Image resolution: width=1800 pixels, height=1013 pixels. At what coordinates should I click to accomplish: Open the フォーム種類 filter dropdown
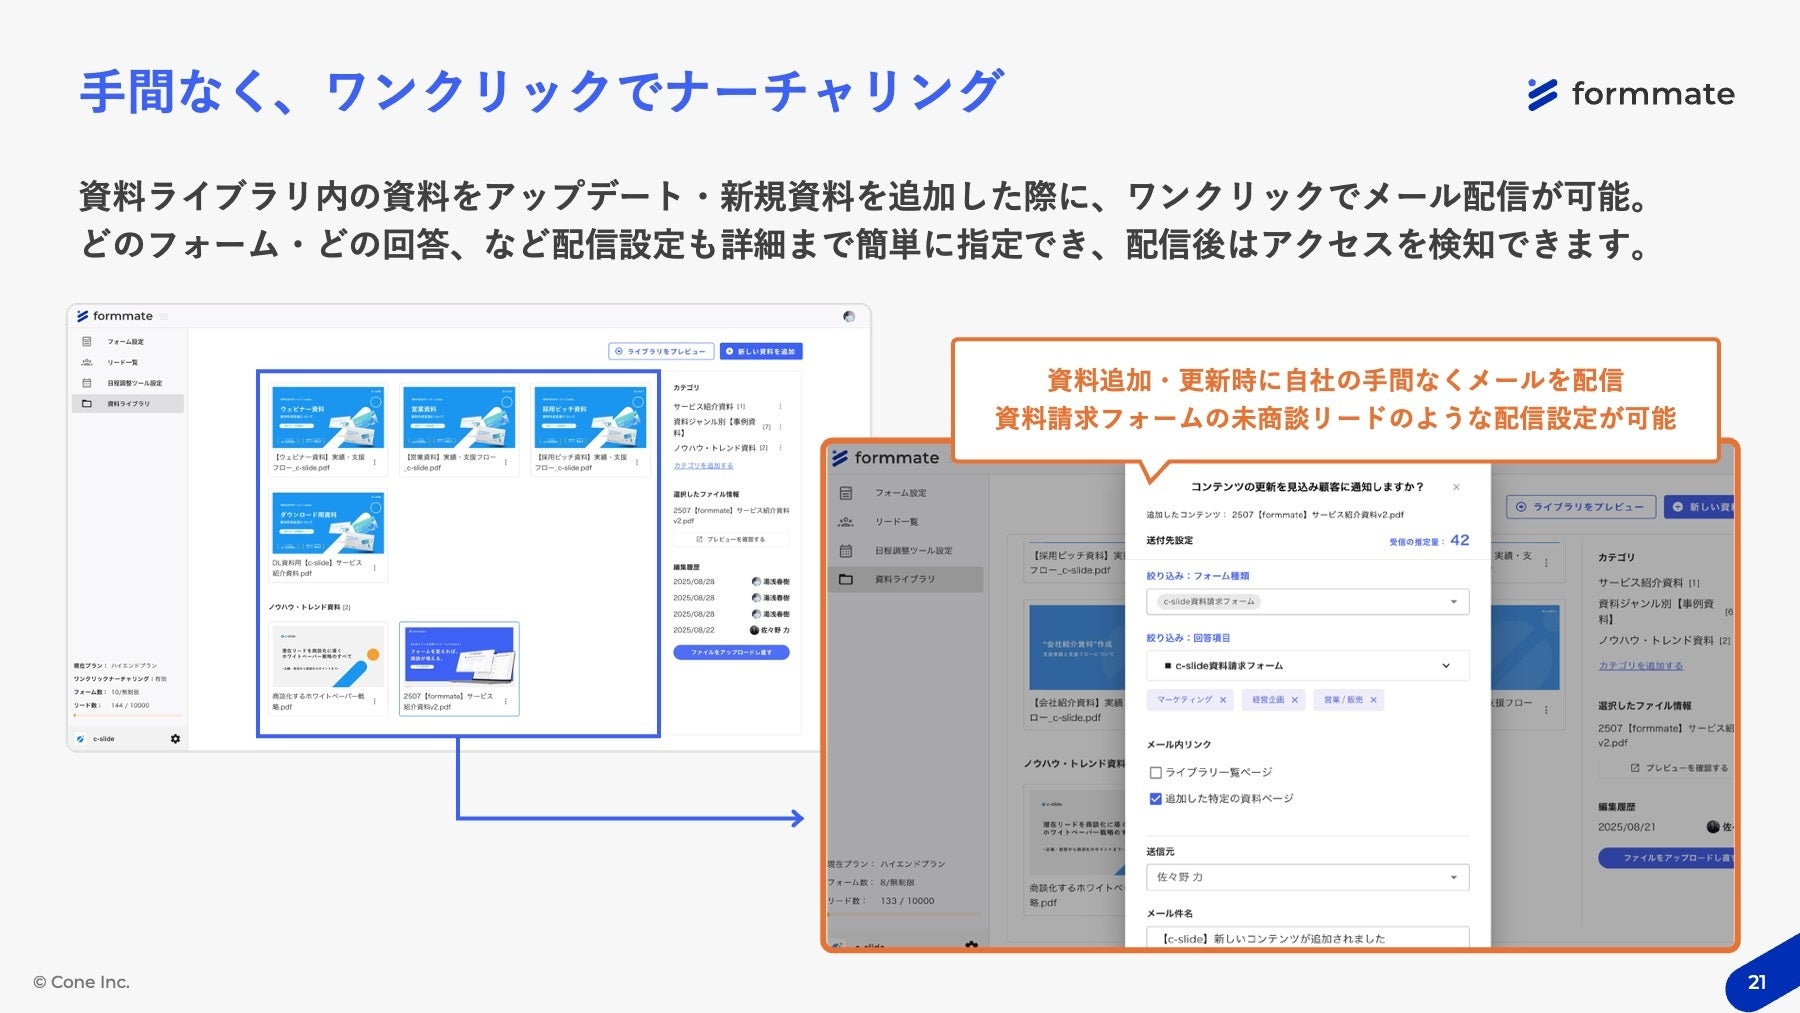pyautogui.click(x=1308, y=602)
